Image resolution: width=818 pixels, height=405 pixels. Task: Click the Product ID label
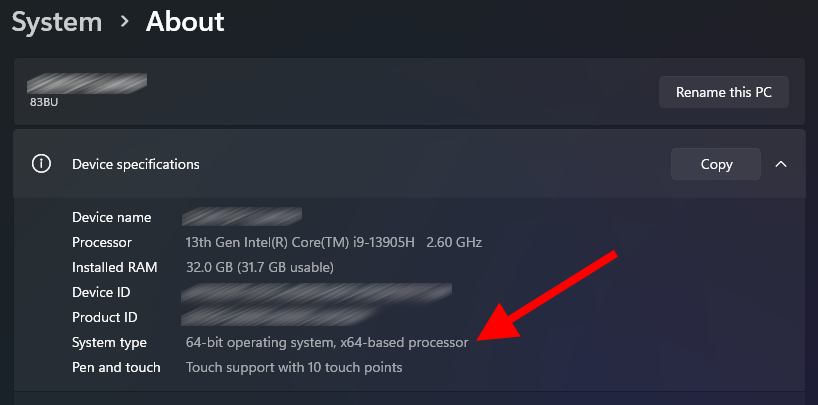point(105,317)
